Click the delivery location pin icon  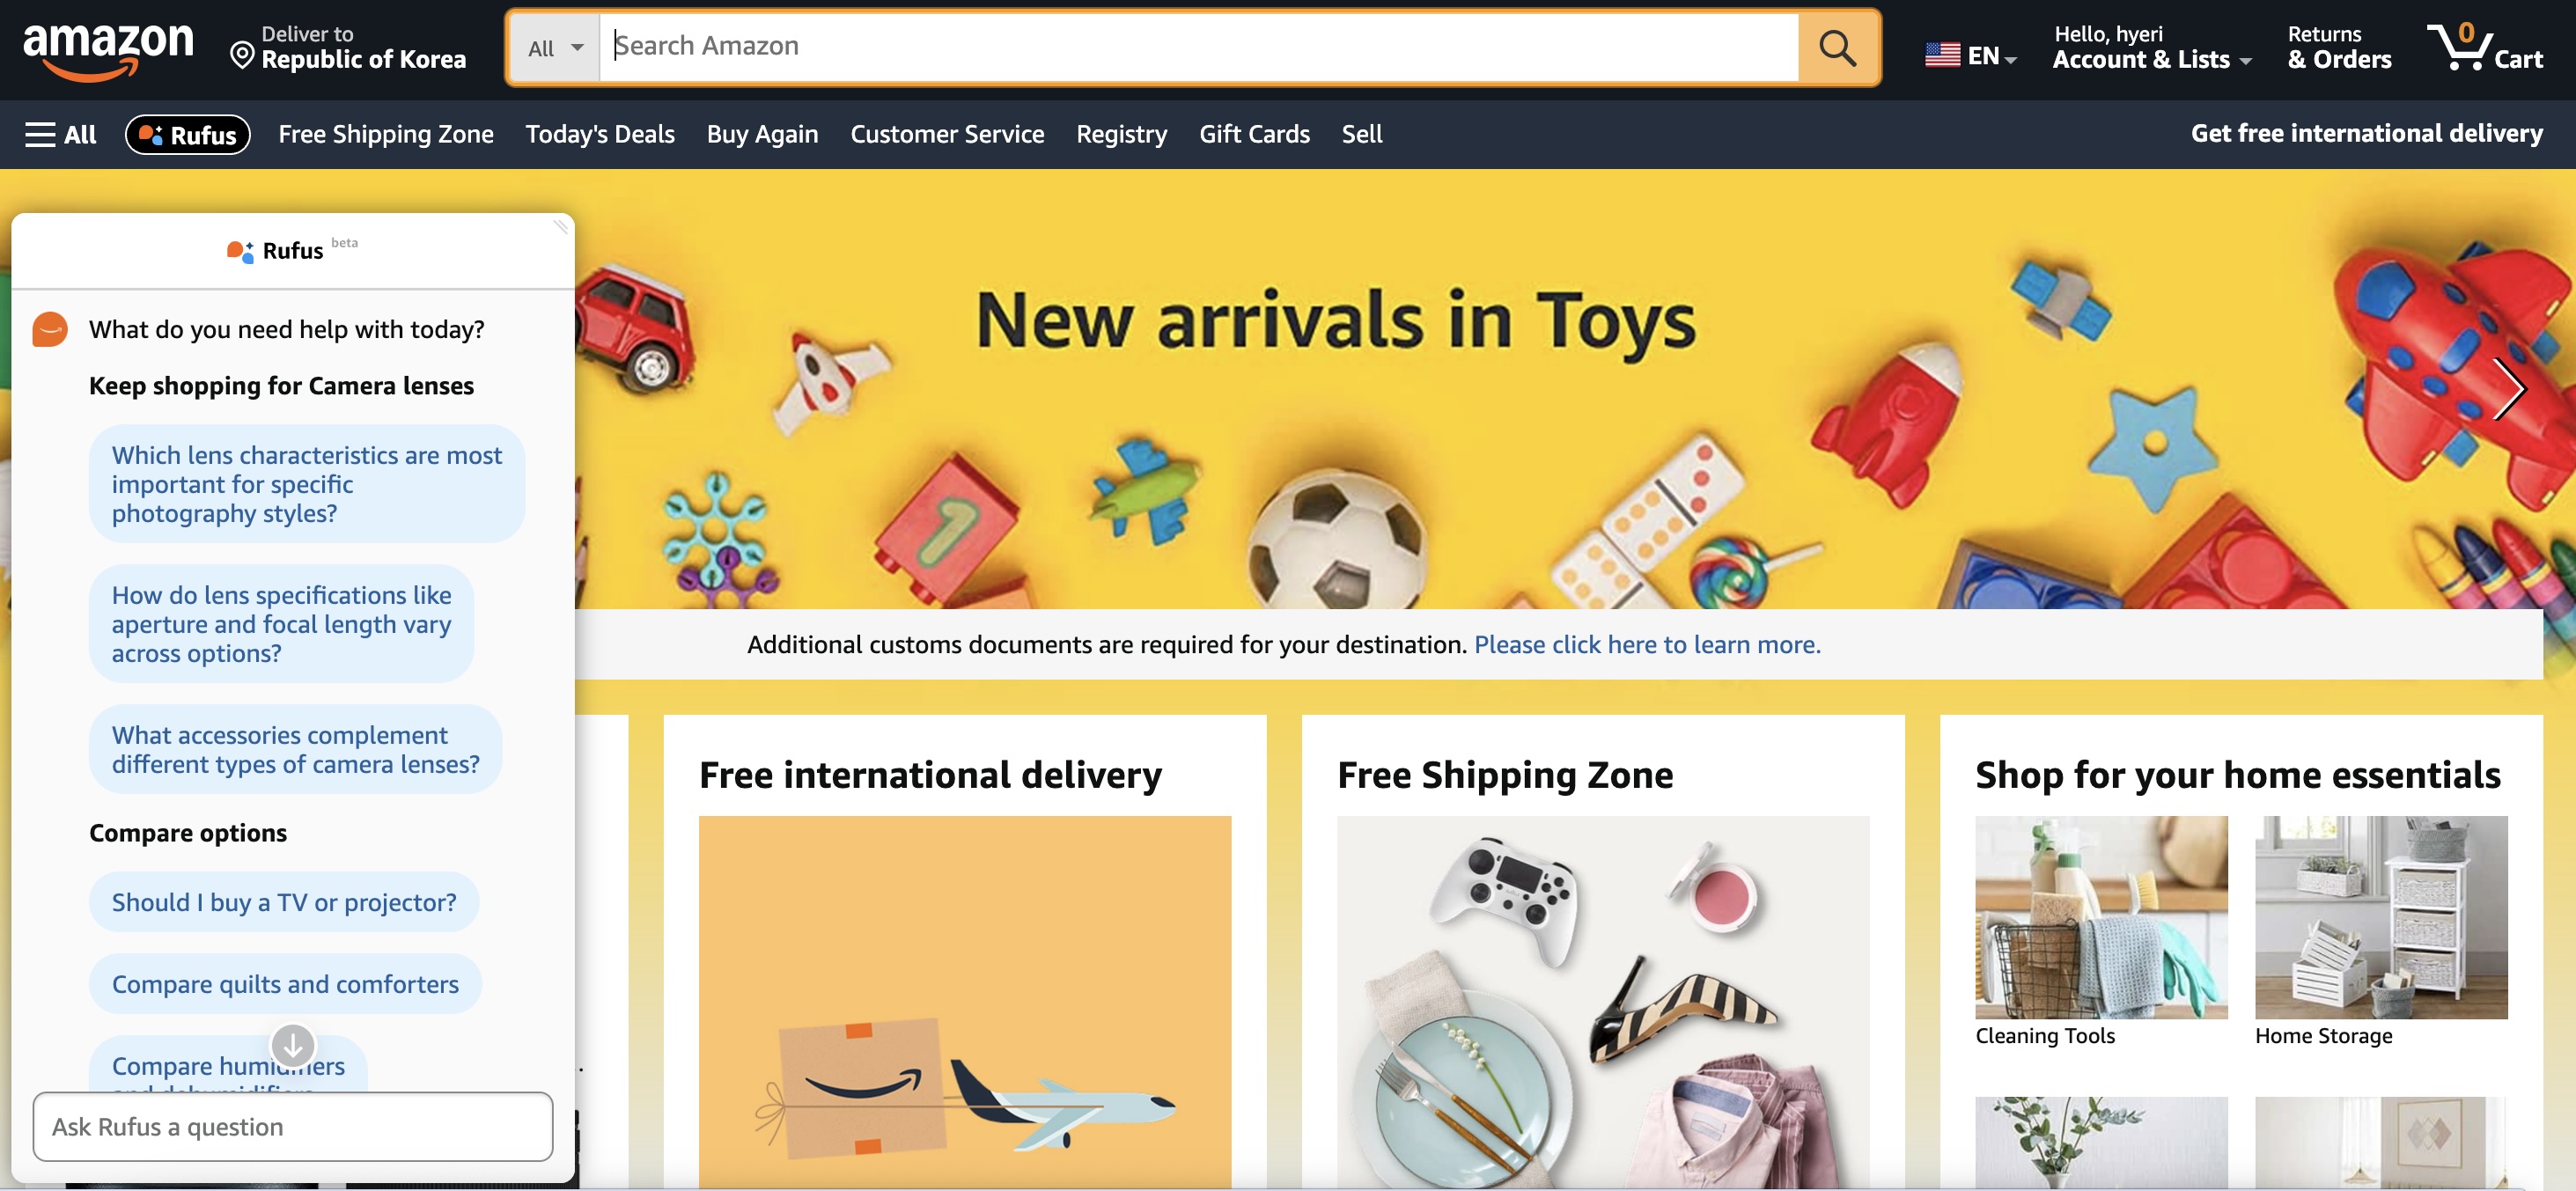click(242, 55)
